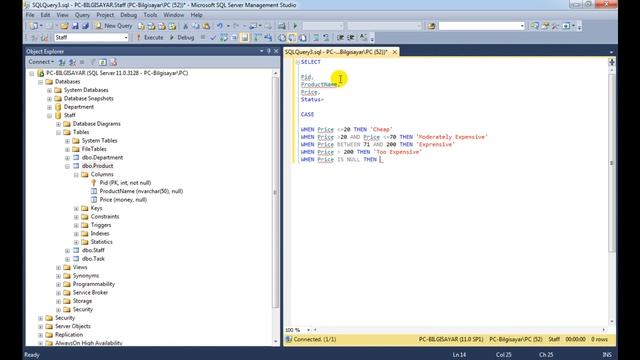The image size is (640, 360).
Task: Open the 100 % zoom dropdown
Action: pyautogui.click(x=308, y=330)
